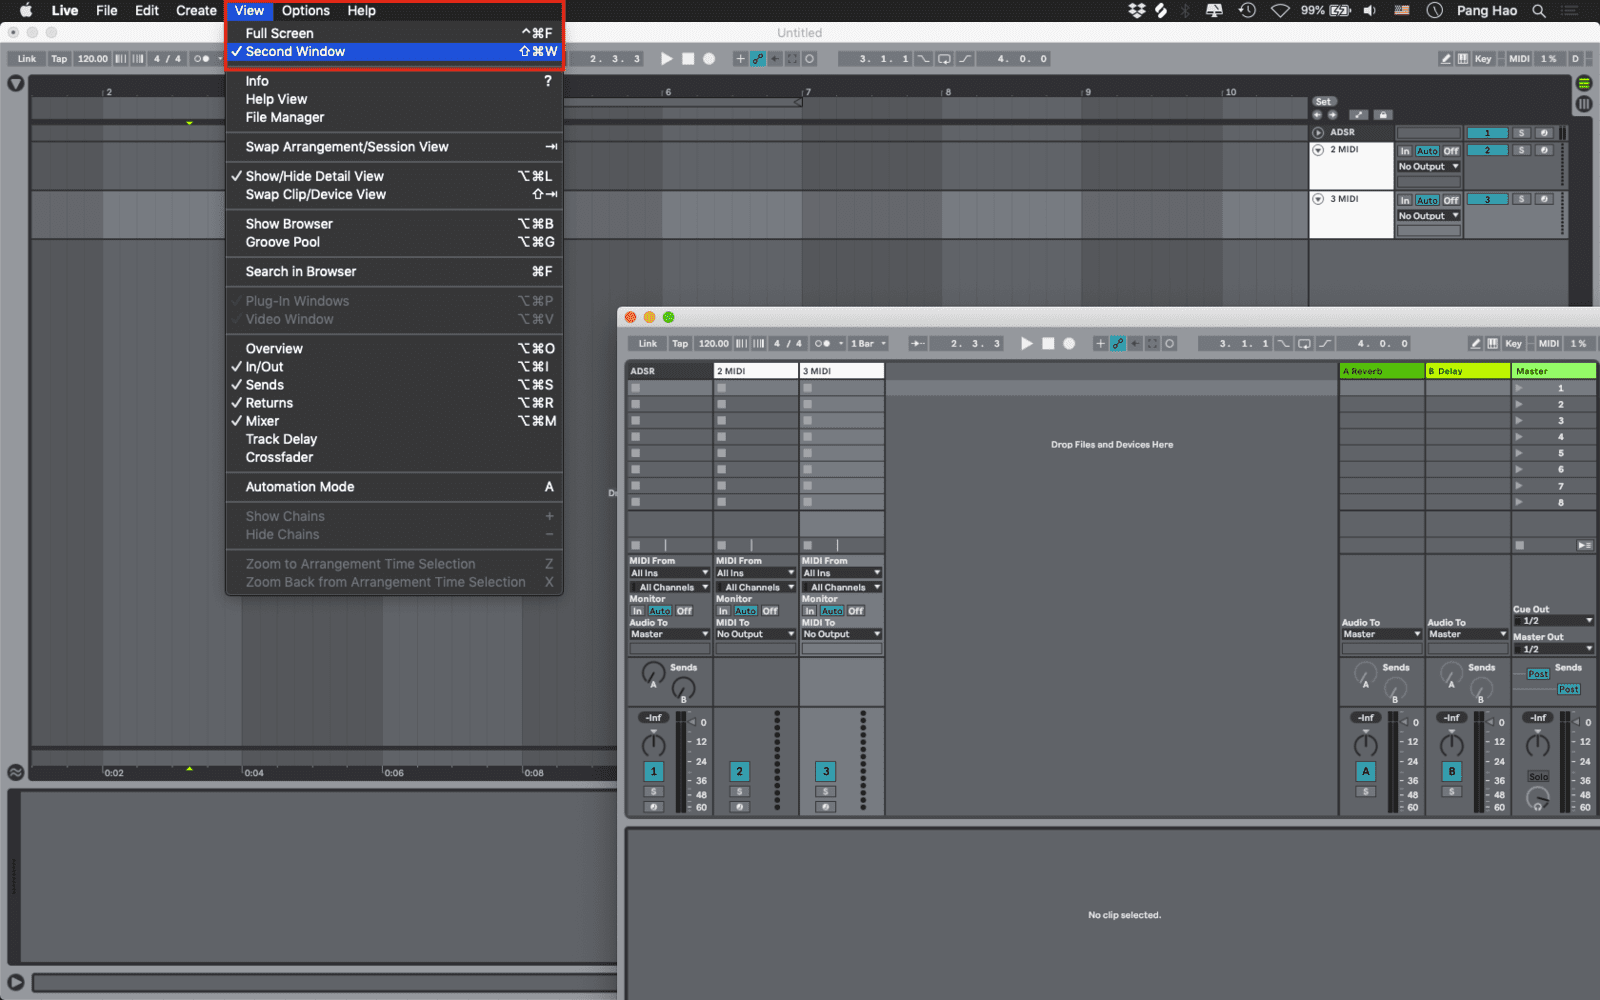
Task: Open Master Out 1/2 dropdown
Action: coord(1553,649)
